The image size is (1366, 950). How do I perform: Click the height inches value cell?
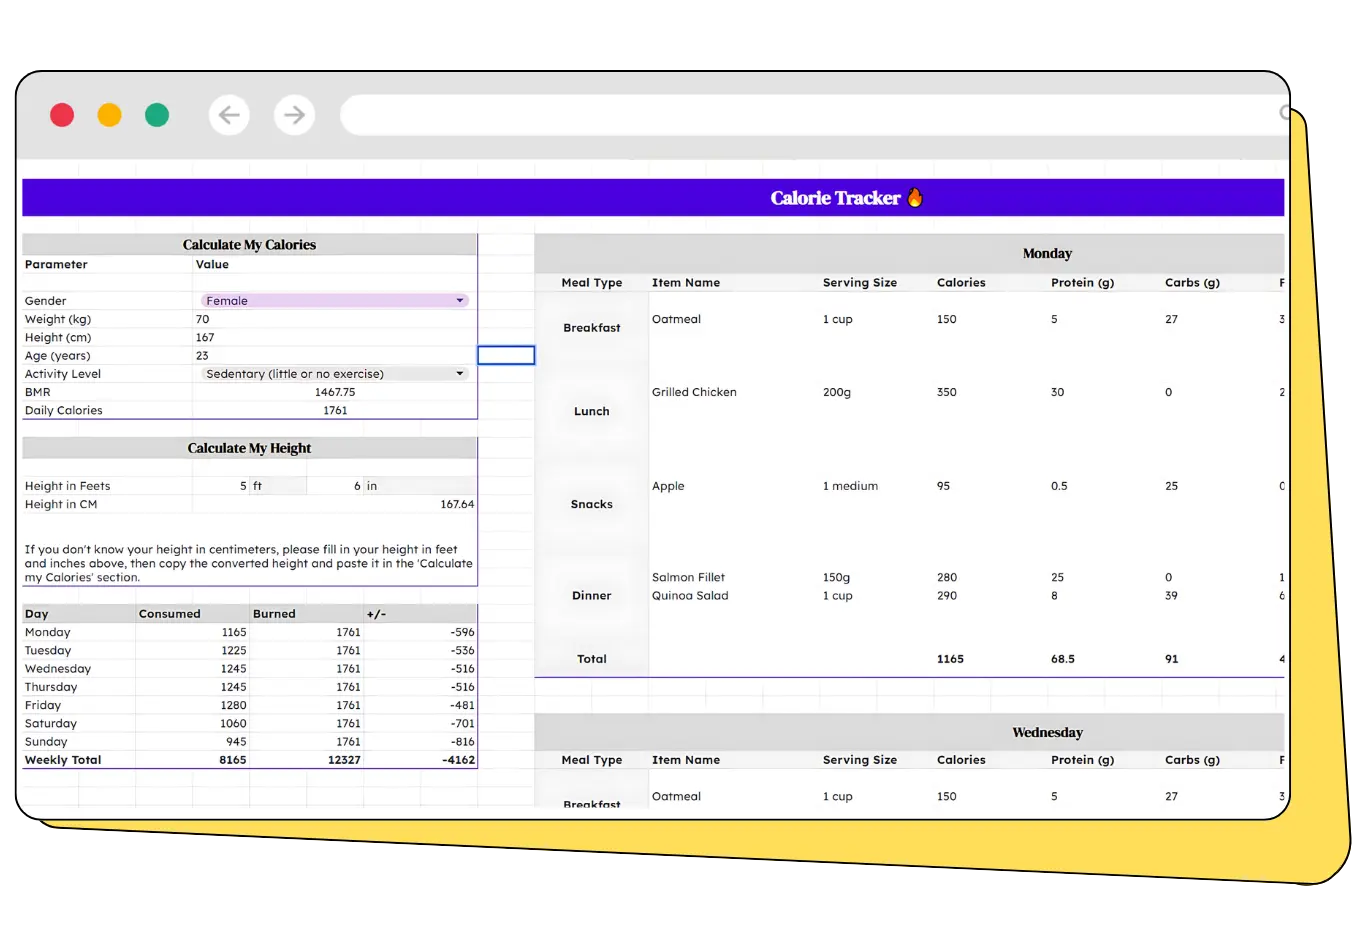[334, 486]
